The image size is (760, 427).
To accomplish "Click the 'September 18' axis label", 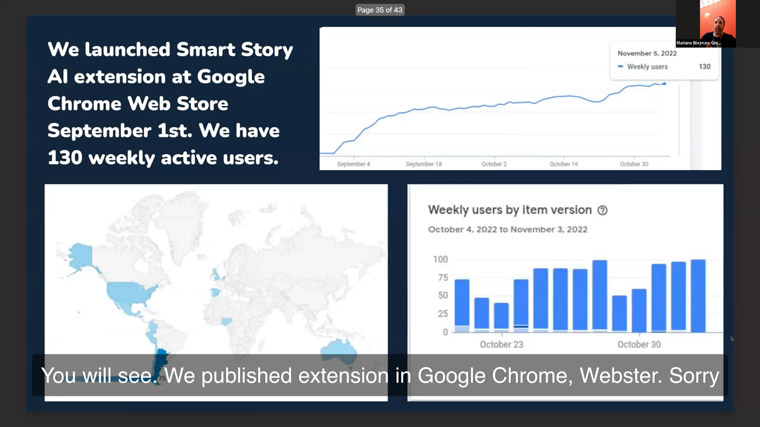I will point(424,164).
